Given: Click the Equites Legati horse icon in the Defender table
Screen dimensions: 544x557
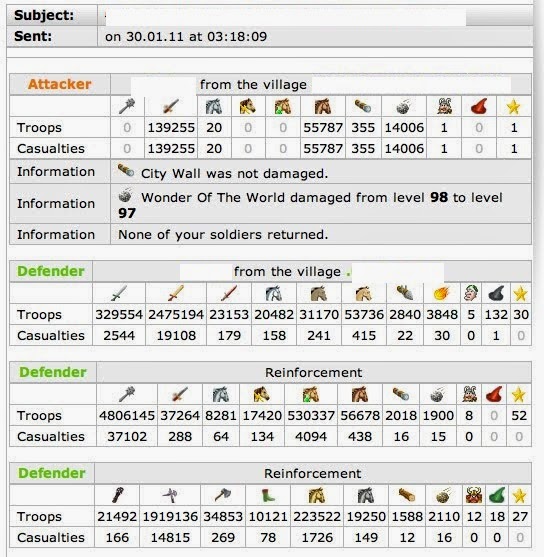Looking at the screenshot, I should [x=274, y=293].
